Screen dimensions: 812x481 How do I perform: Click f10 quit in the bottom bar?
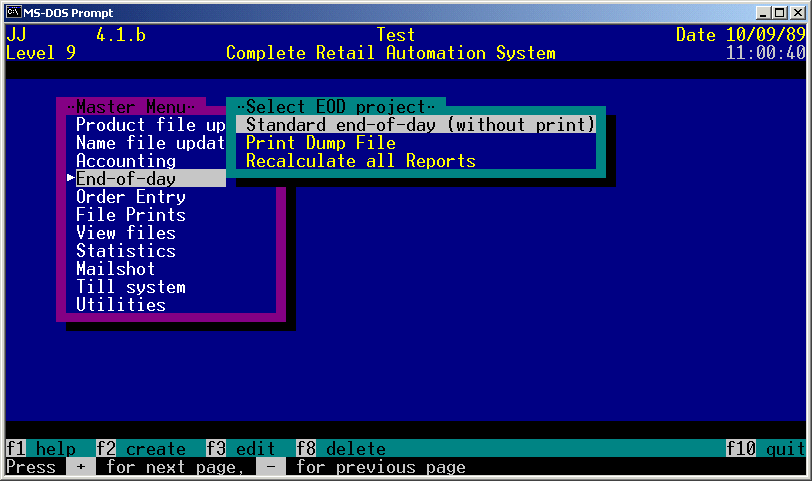coord(766,449)
